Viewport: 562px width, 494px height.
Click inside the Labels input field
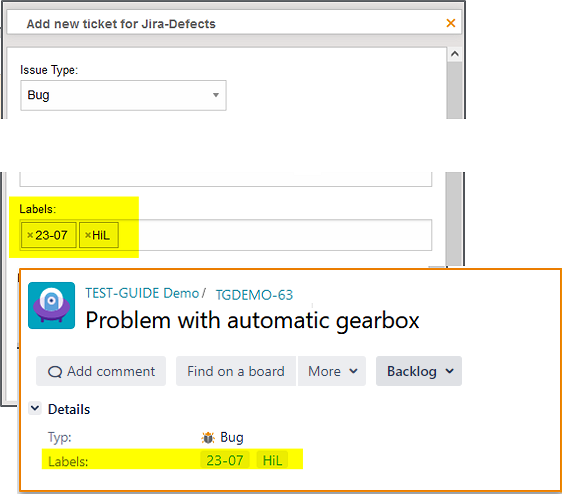274,235
